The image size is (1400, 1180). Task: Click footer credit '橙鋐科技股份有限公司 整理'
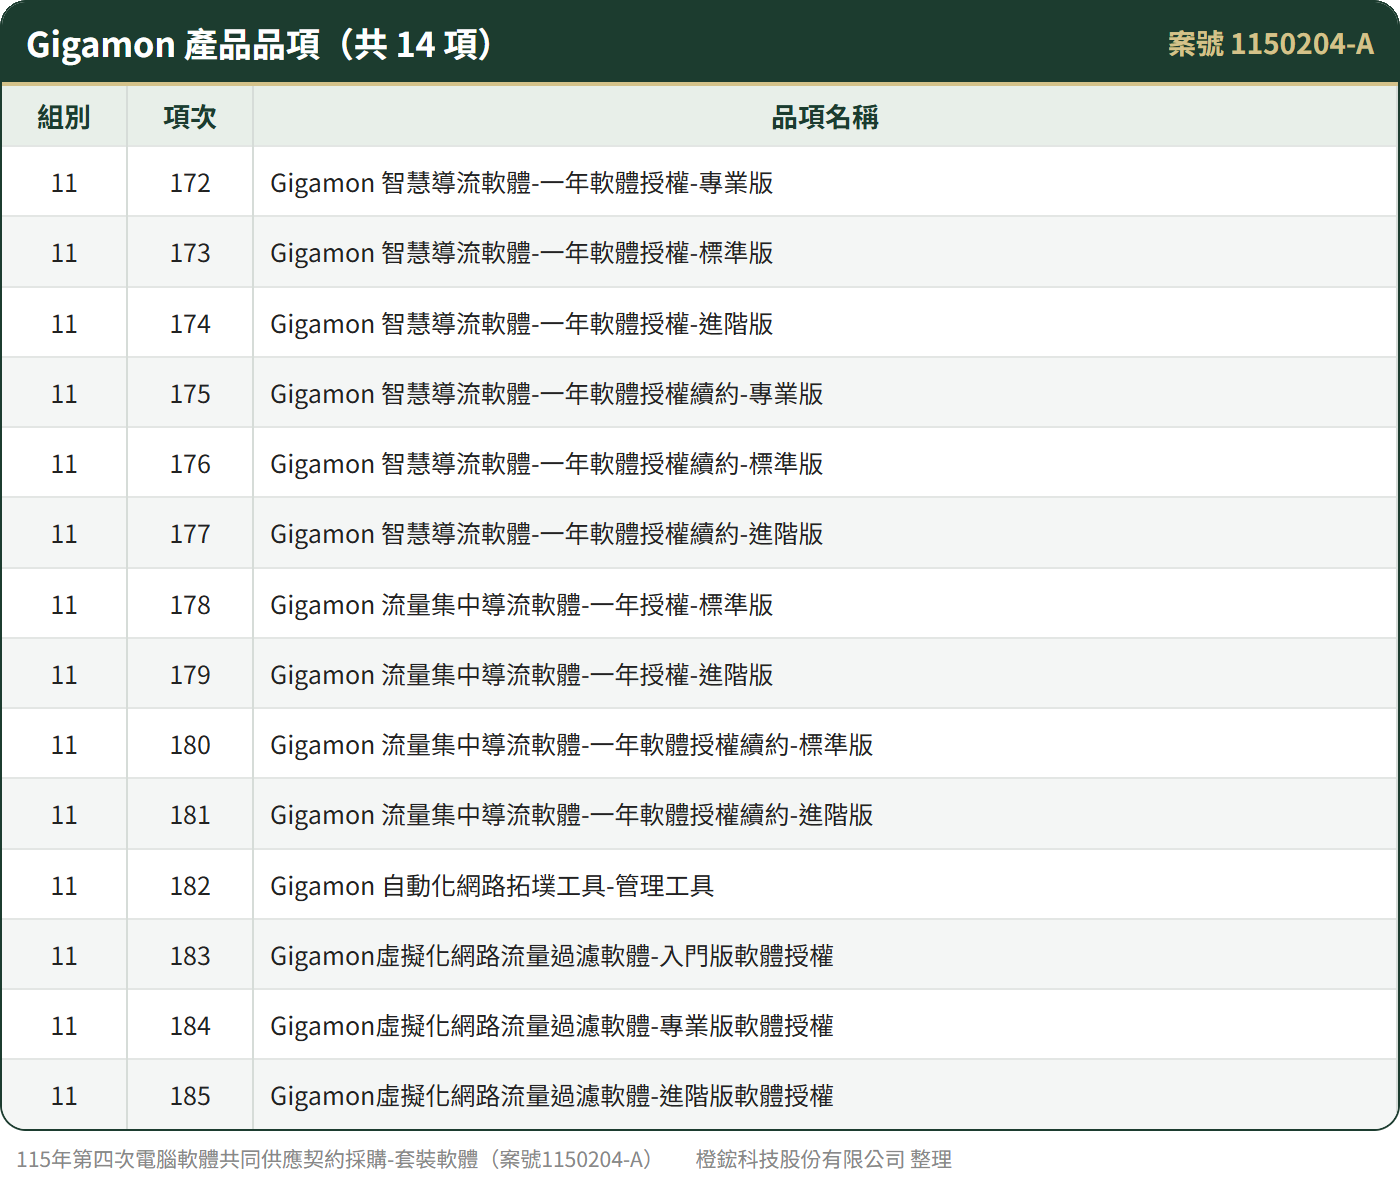[x=824, y=1159]
